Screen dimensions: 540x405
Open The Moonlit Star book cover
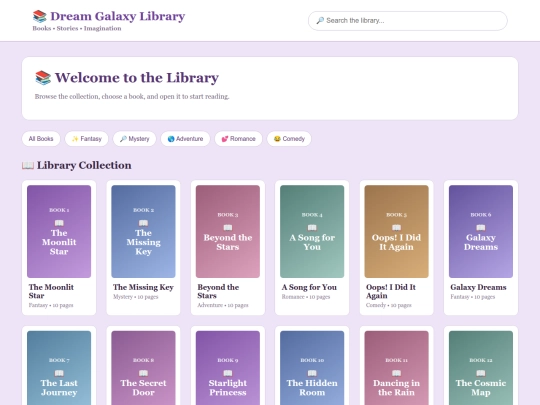[59, 231]
